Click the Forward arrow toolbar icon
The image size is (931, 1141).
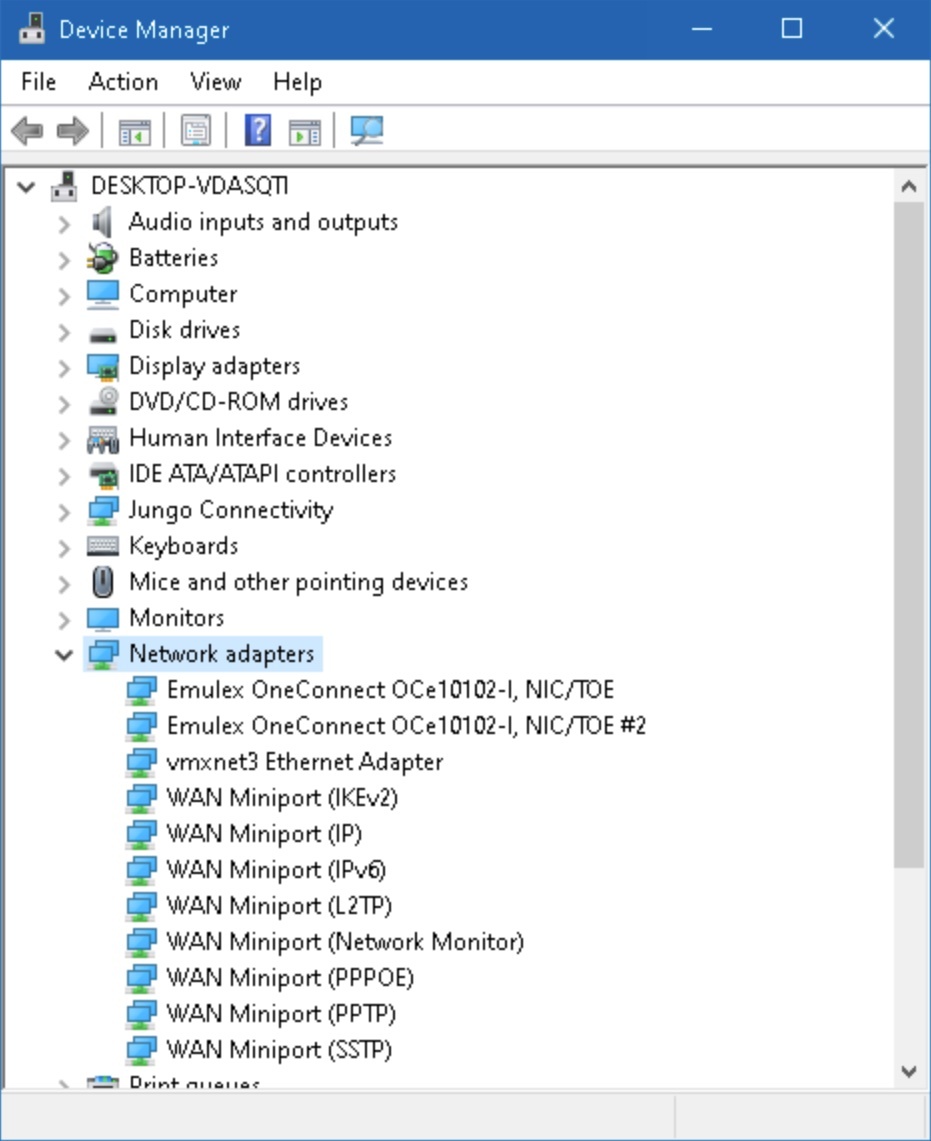pyautogui.click(x=72, y=131)
